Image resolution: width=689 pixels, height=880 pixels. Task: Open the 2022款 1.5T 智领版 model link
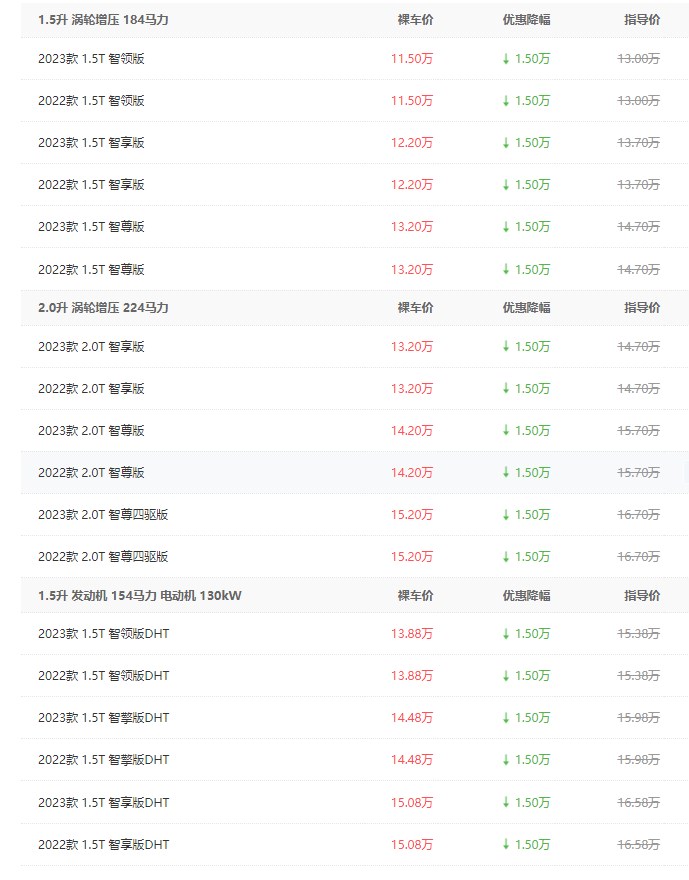(91, 101)
